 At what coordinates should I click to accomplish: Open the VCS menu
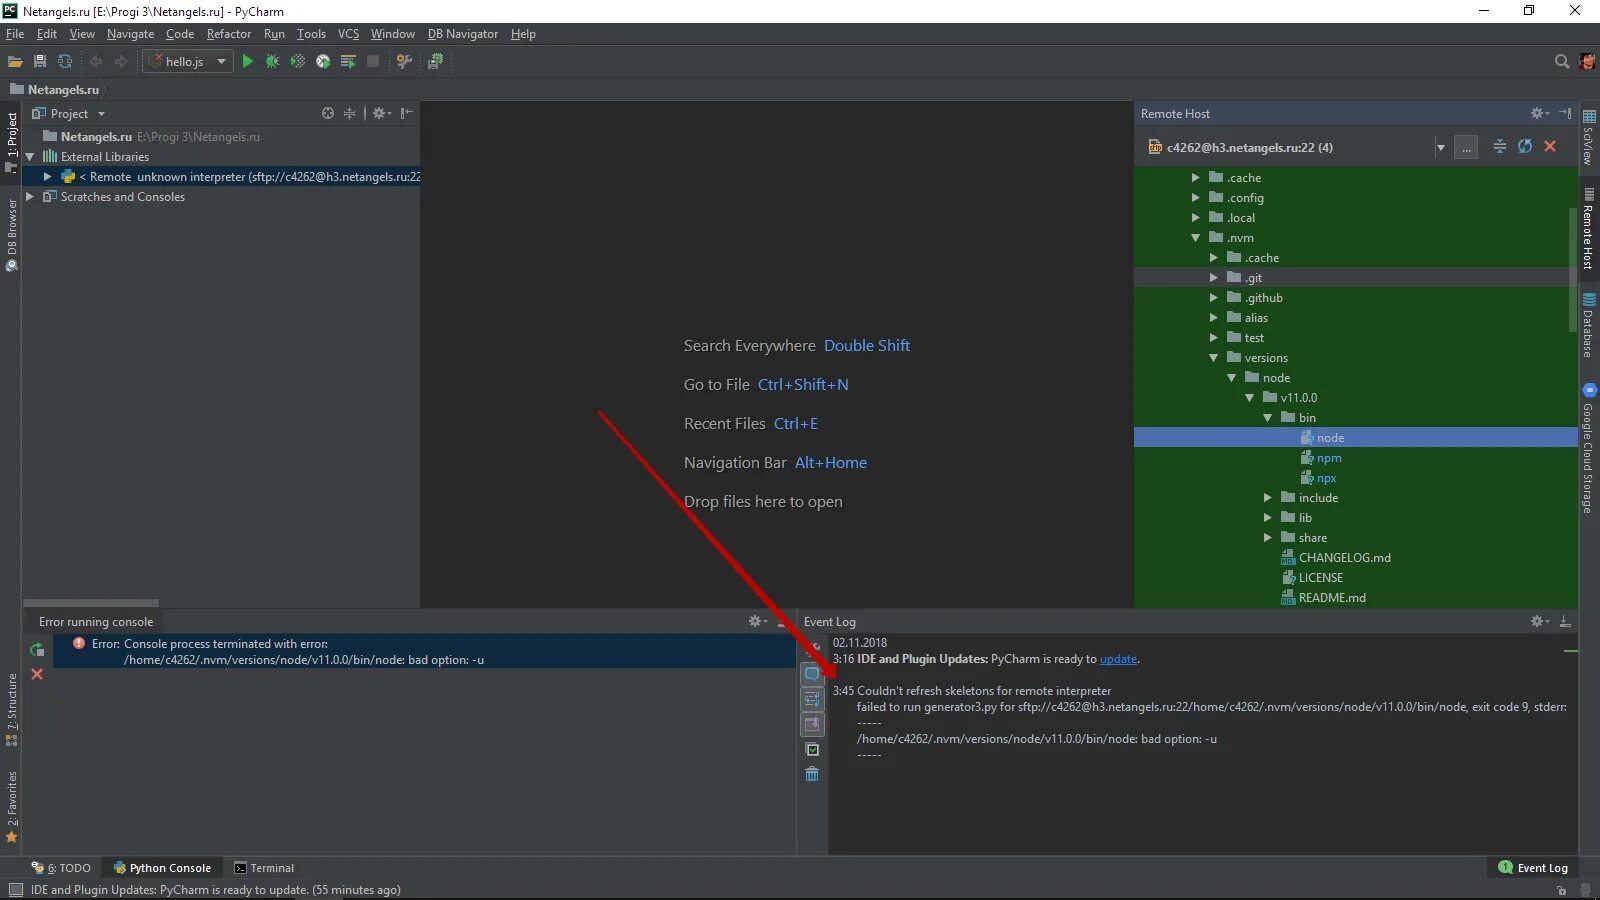348,34
